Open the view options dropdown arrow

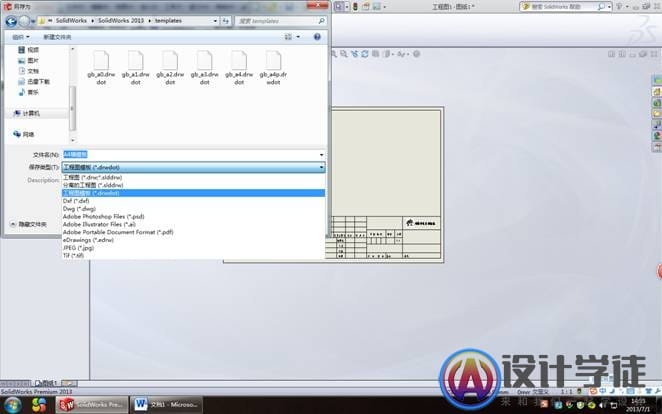tap(298, 37)
